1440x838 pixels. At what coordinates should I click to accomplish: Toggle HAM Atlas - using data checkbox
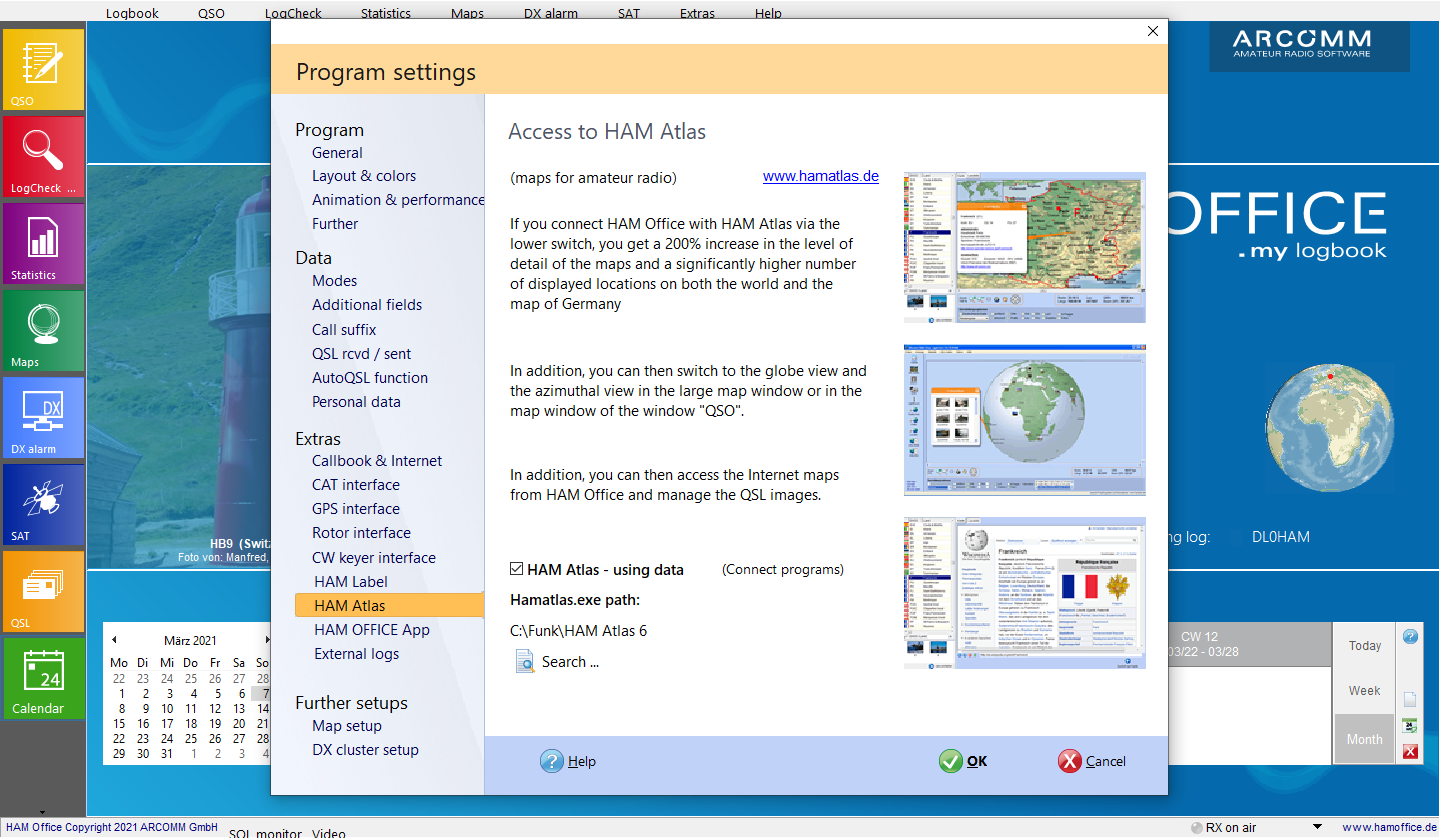pyautogui.click(x=517, y=569)
